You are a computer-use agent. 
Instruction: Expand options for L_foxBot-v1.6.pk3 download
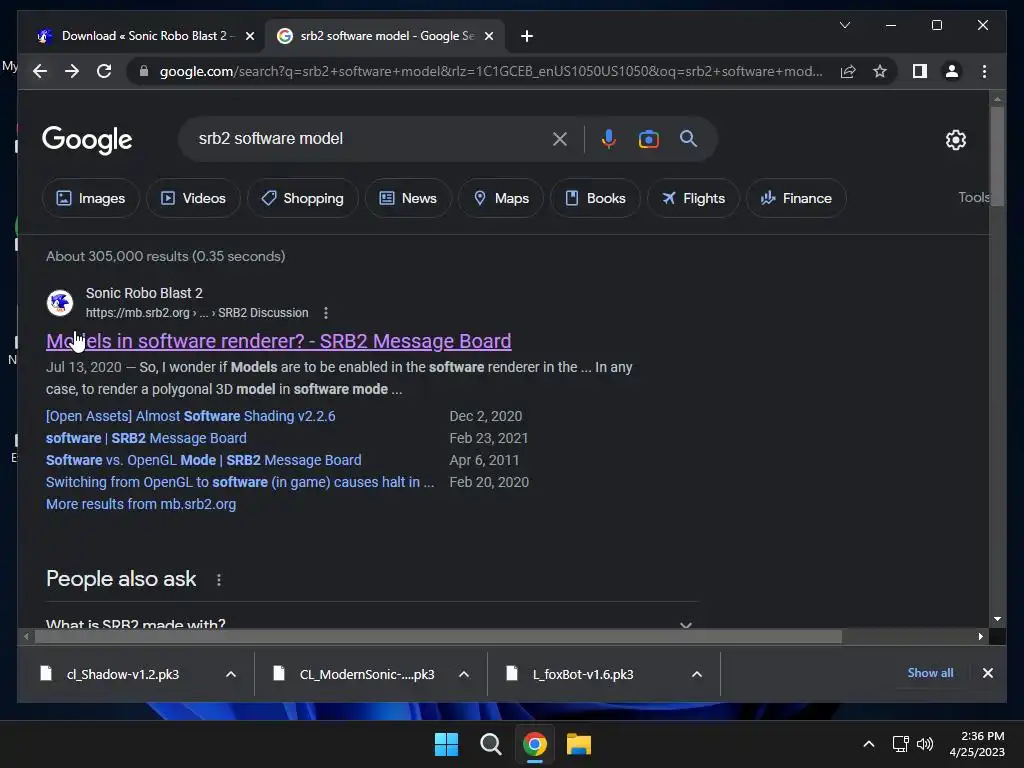(697, 675)
